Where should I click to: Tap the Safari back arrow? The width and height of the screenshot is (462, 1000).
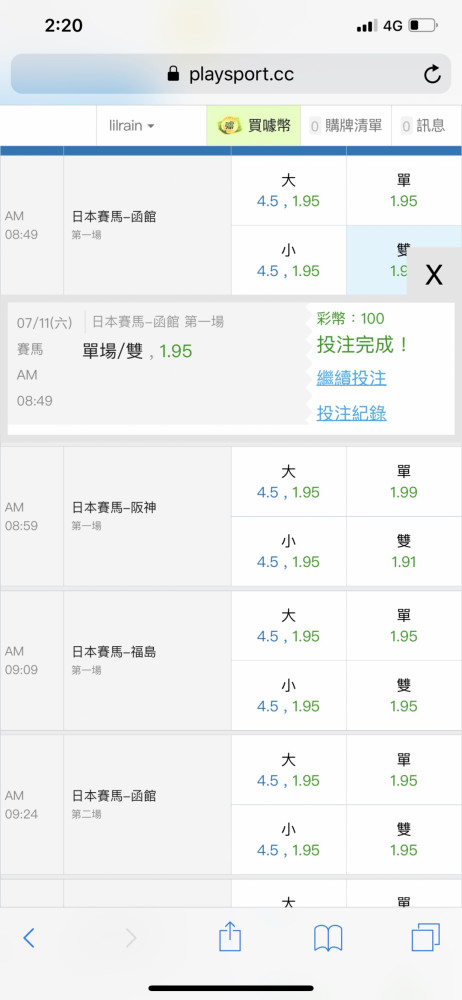coord(29,938)
